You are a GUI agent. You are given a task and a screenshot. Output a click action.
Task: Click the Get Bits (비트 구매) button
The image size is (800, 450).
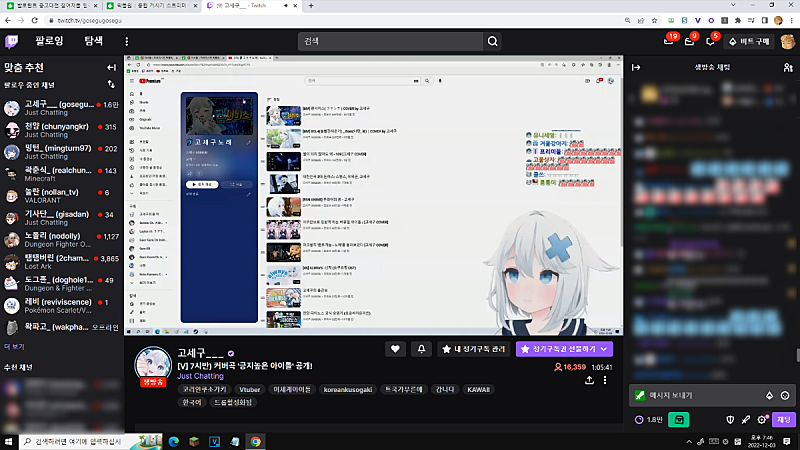coord(749,41)
